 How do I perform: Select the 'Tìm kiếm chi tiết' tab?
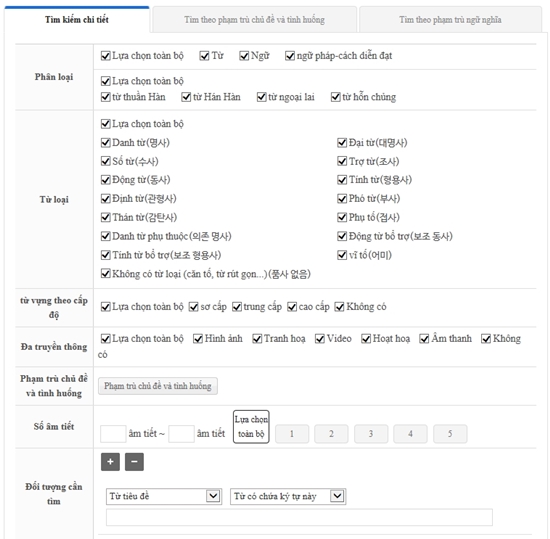(77, 20)
